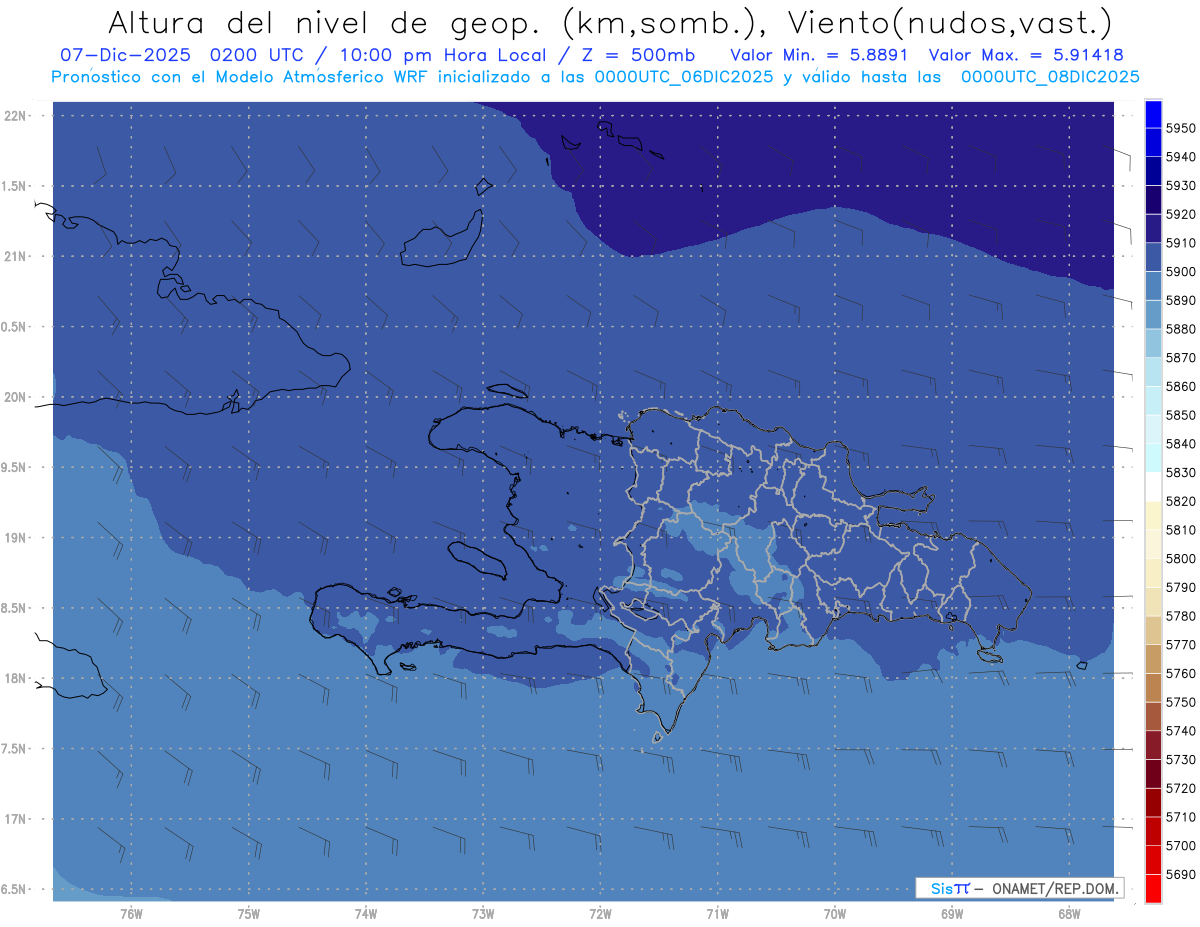The image size is (1200, 927).
Task: Click the bright blue swatch above 5950
Action: click(x=1153, y=114)
